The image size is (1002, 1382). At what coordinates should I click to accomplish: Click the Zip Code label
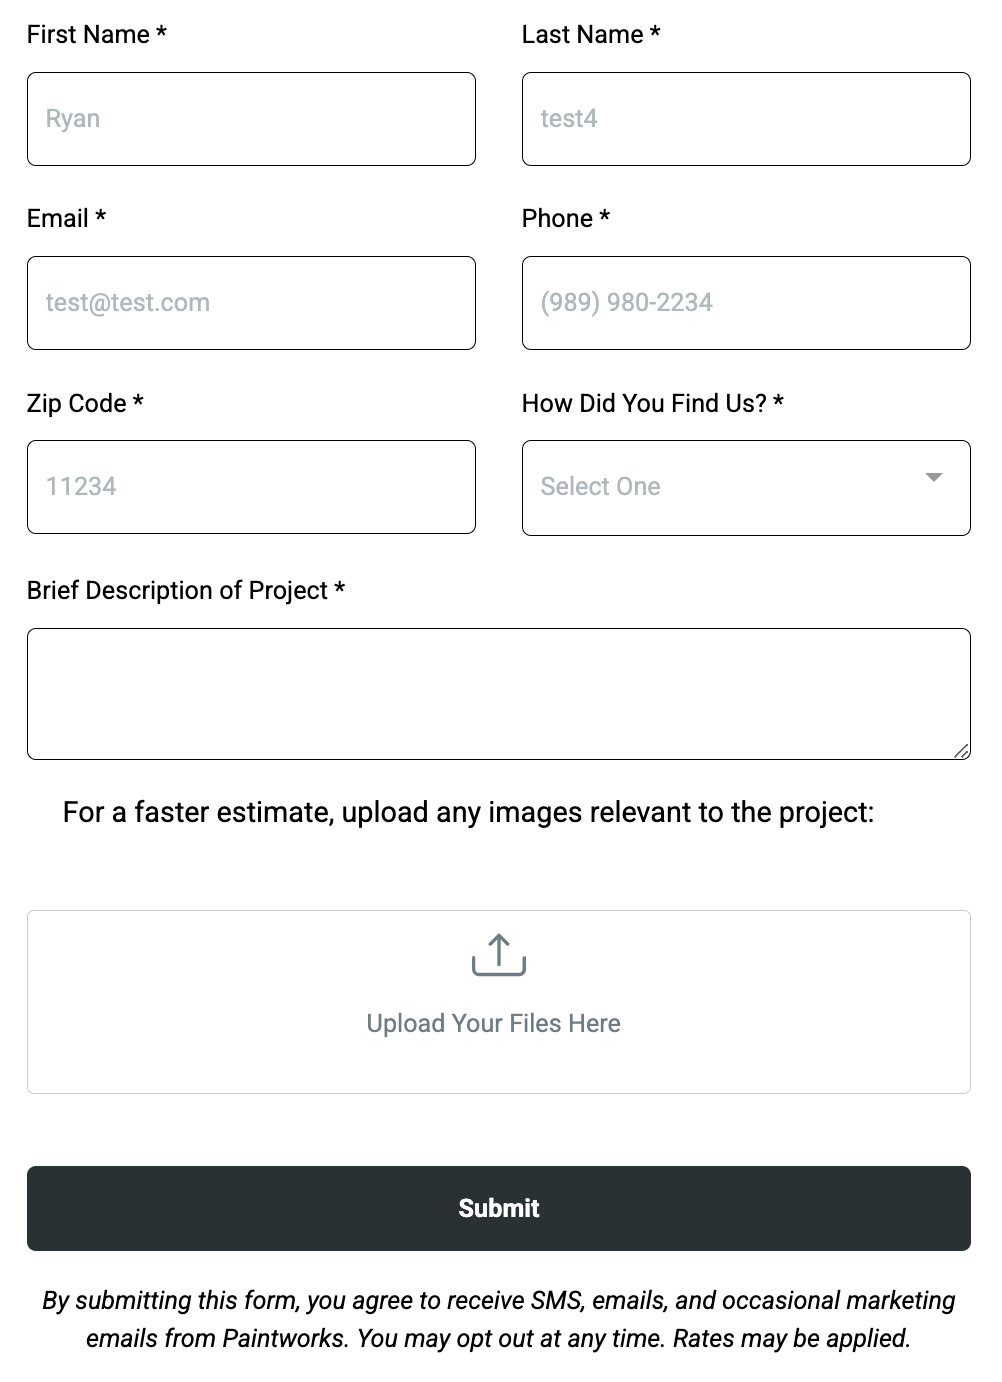coord(85,403)
